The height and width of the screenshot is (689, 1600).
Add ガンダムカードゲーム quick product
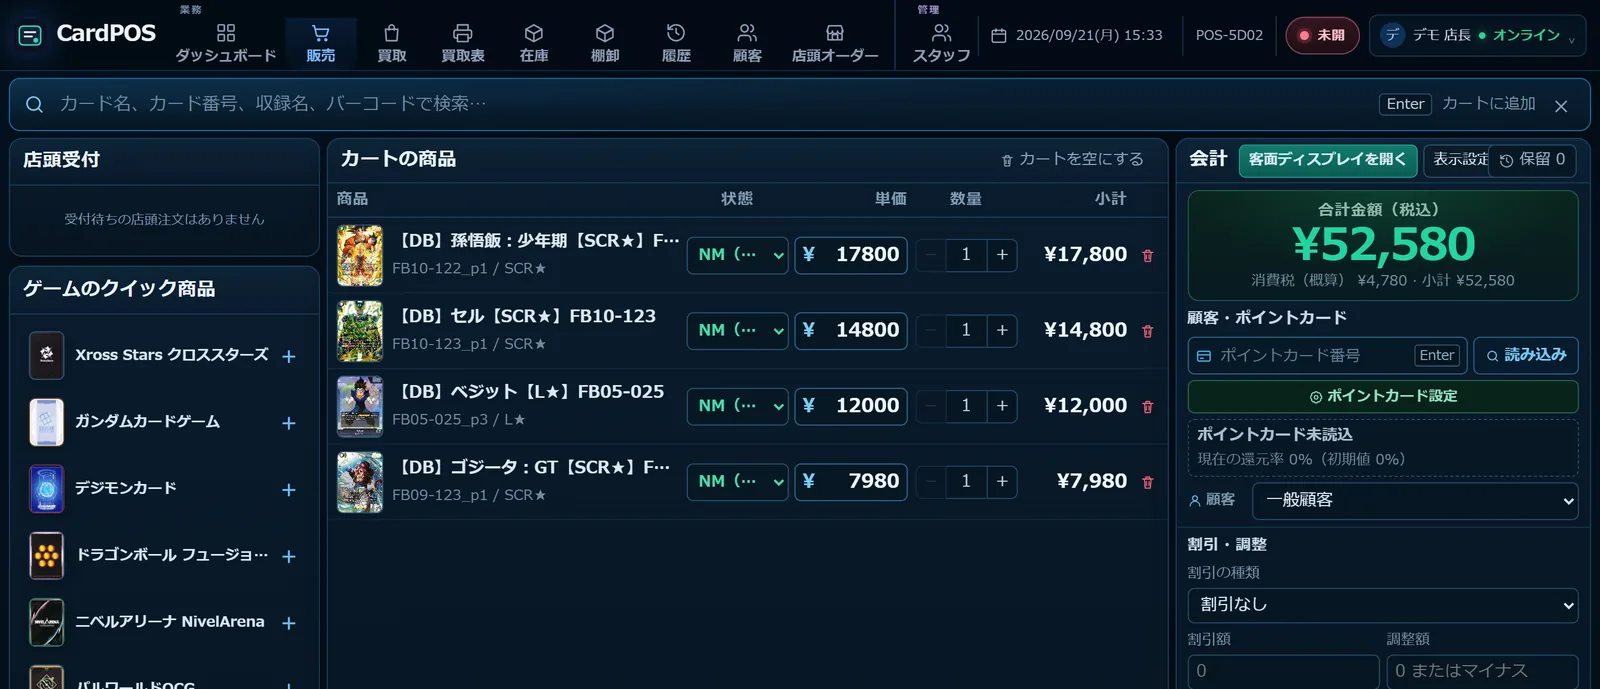point(289,423)
